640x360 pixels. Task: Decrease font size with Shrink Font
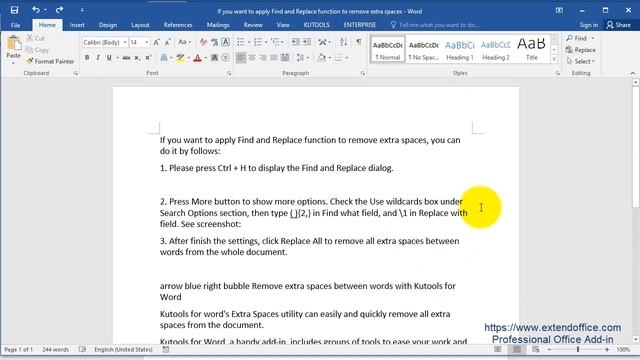coord(168,42)
